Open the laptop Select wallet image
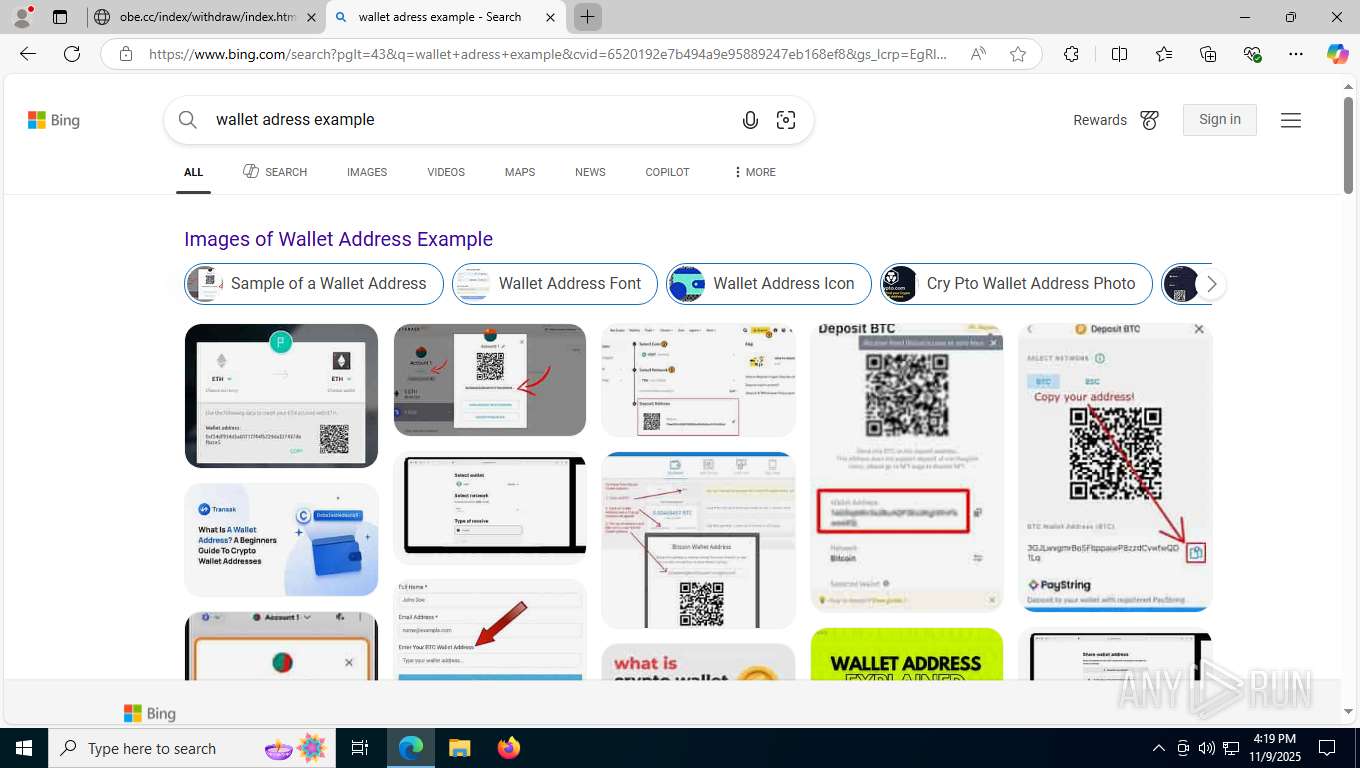This screenshot has height=768, width=1360. coord(489,508)
